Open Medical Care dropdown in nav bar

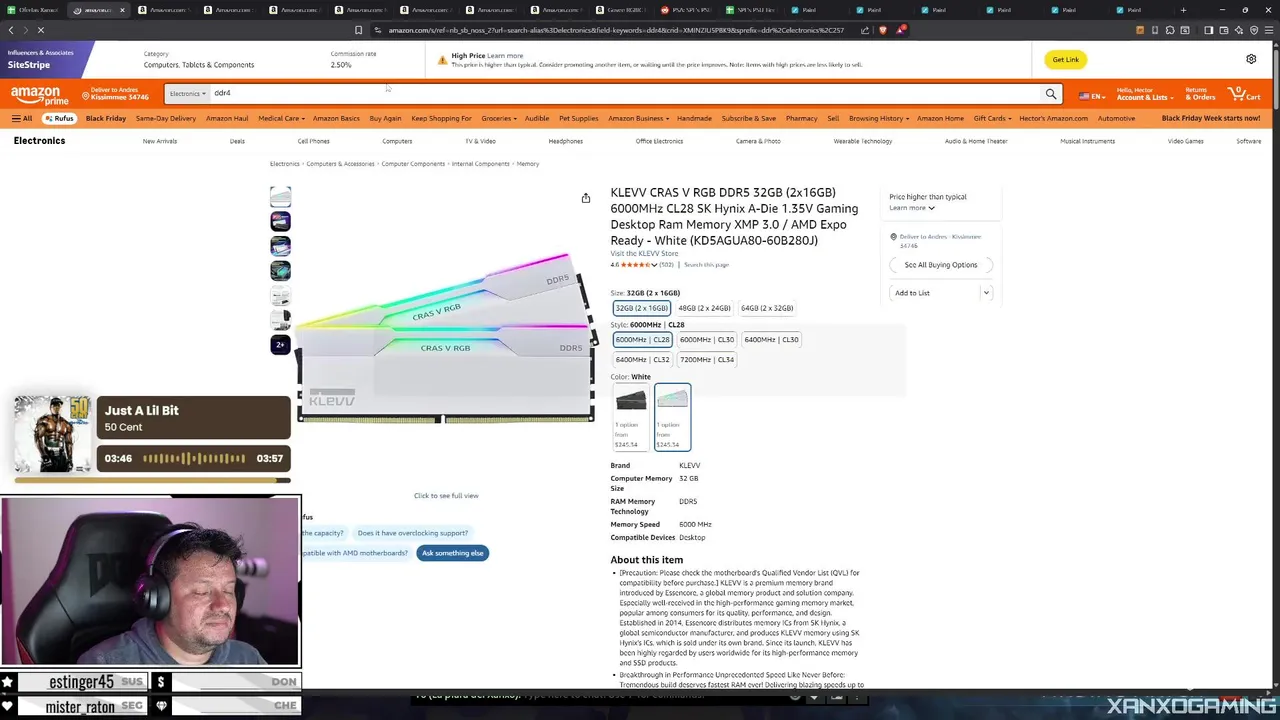(x=280, y=118)
